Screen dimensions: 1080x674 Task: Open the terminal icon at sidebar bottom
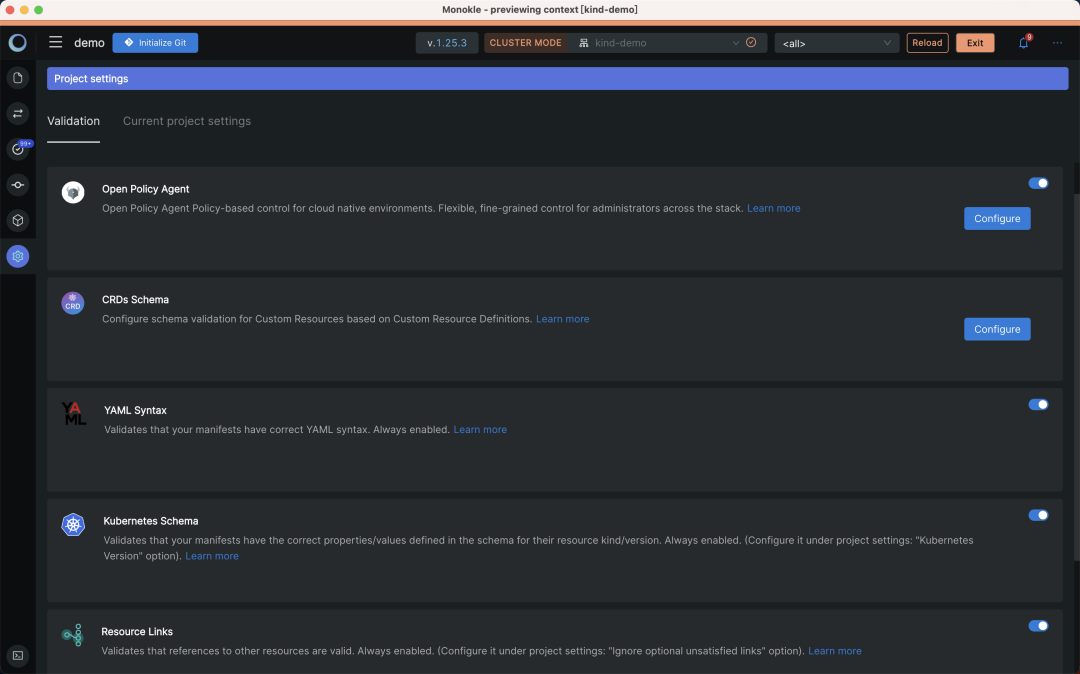point(18,655)
